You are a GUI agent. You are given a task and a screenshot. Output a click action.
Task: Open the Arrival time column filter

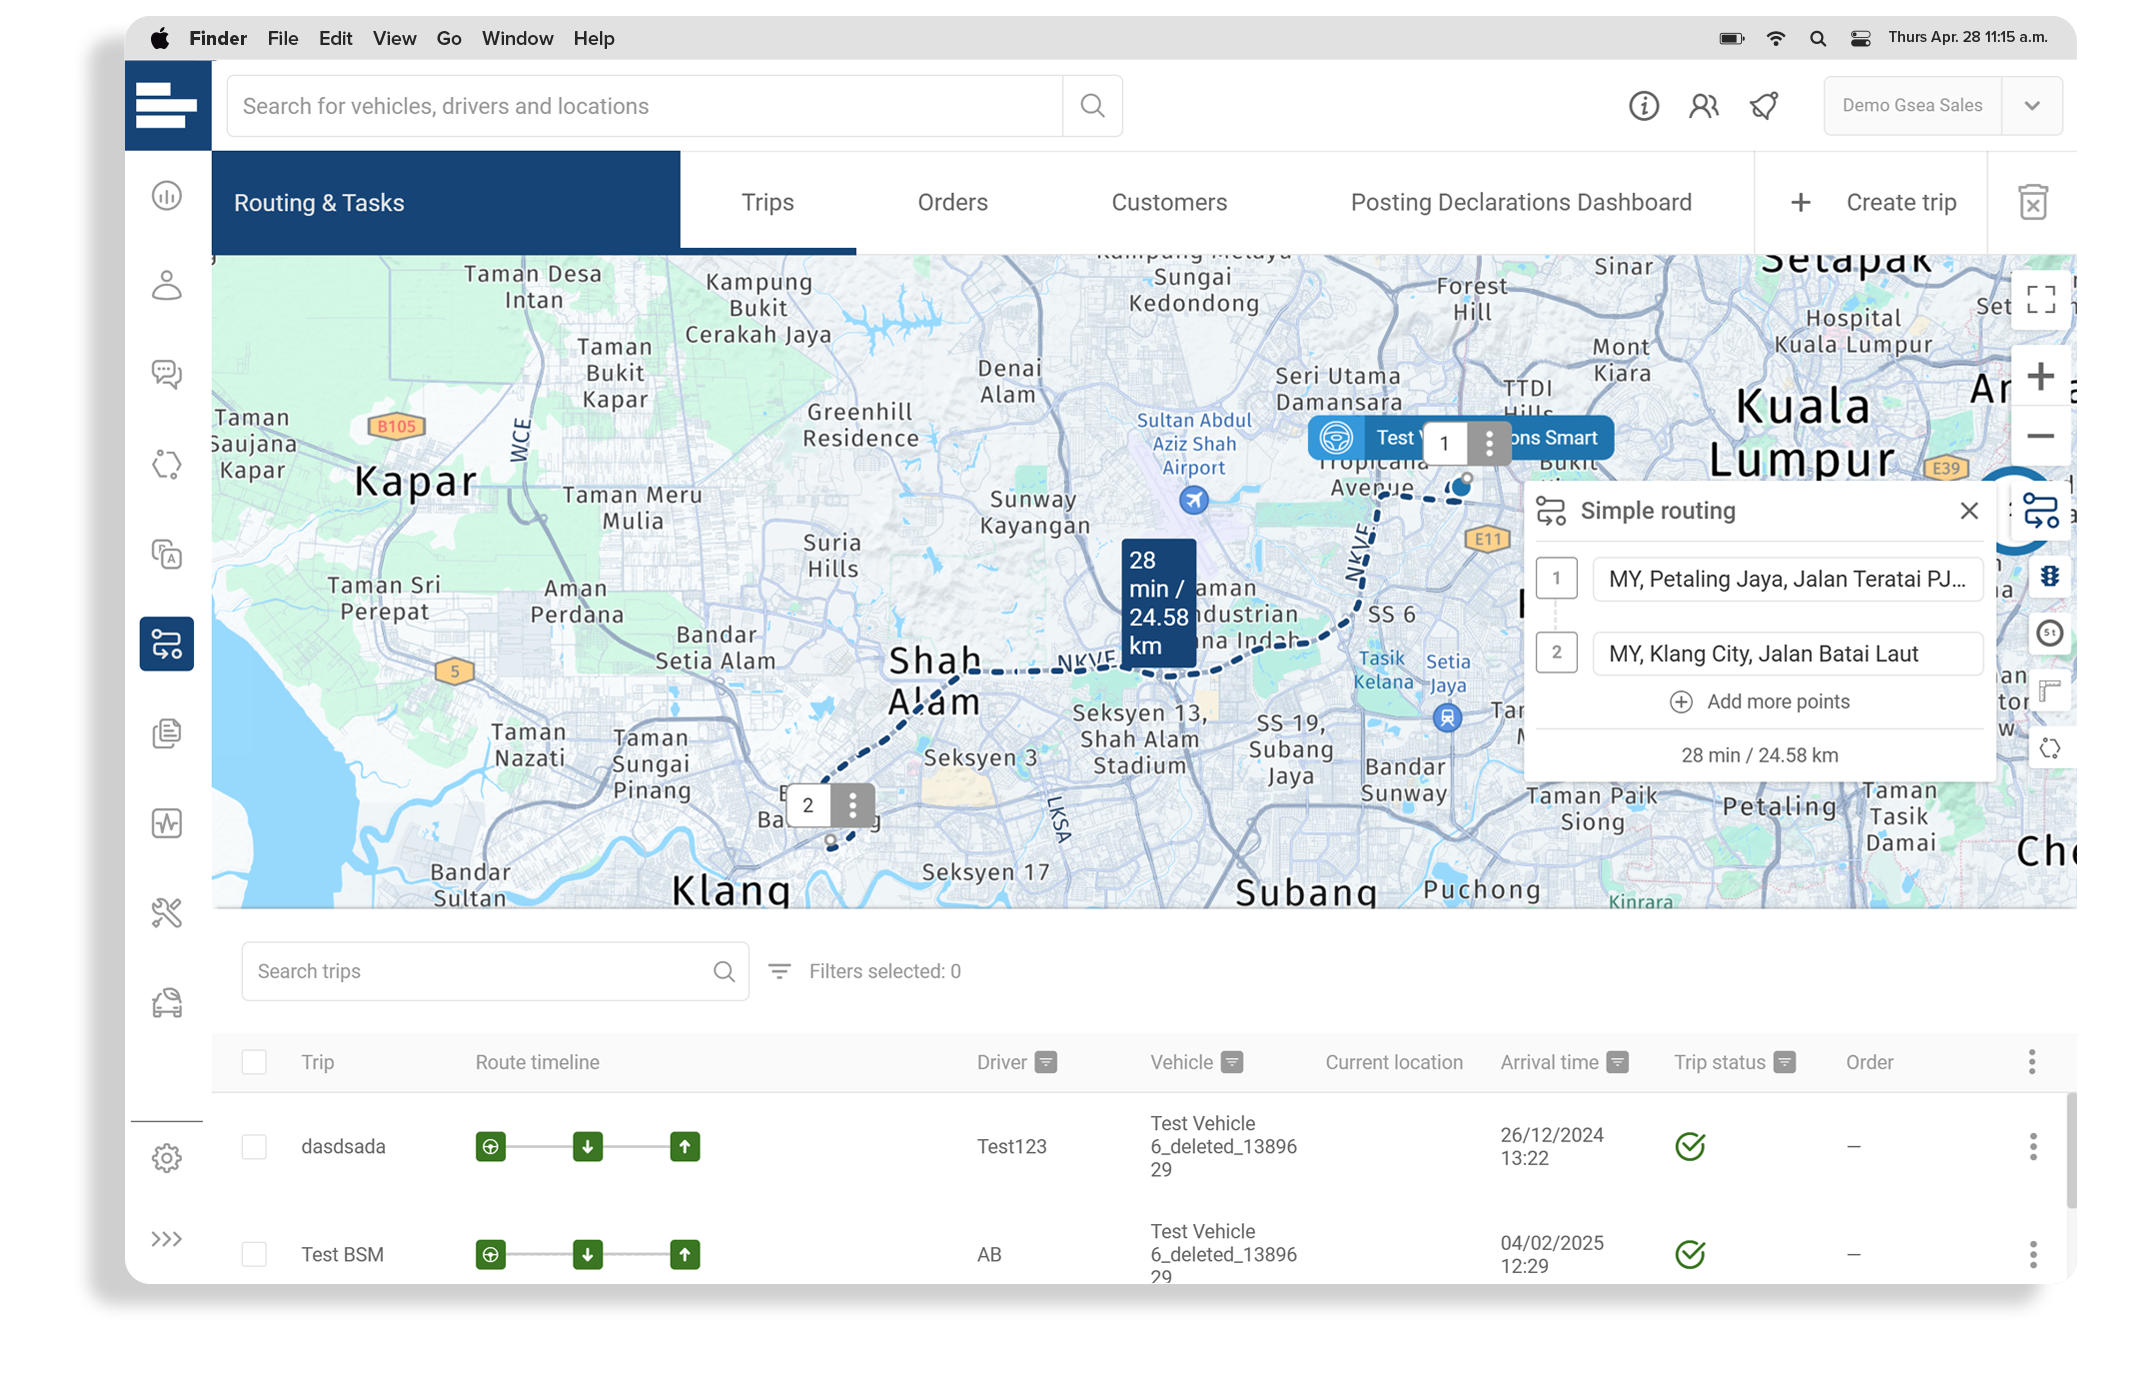[1617, 1062]
